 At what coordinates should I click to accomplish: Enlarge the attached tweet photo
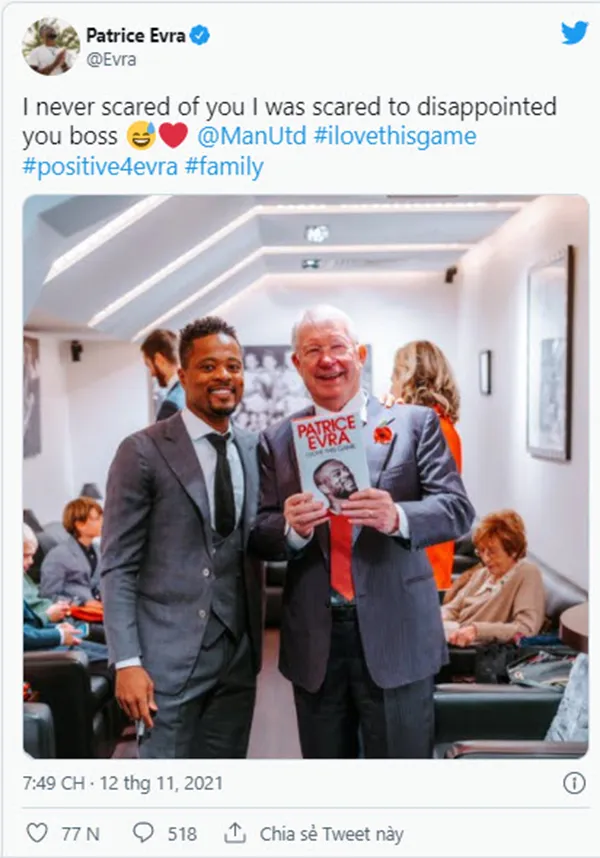pyautogui.click(x=306, y=476)
